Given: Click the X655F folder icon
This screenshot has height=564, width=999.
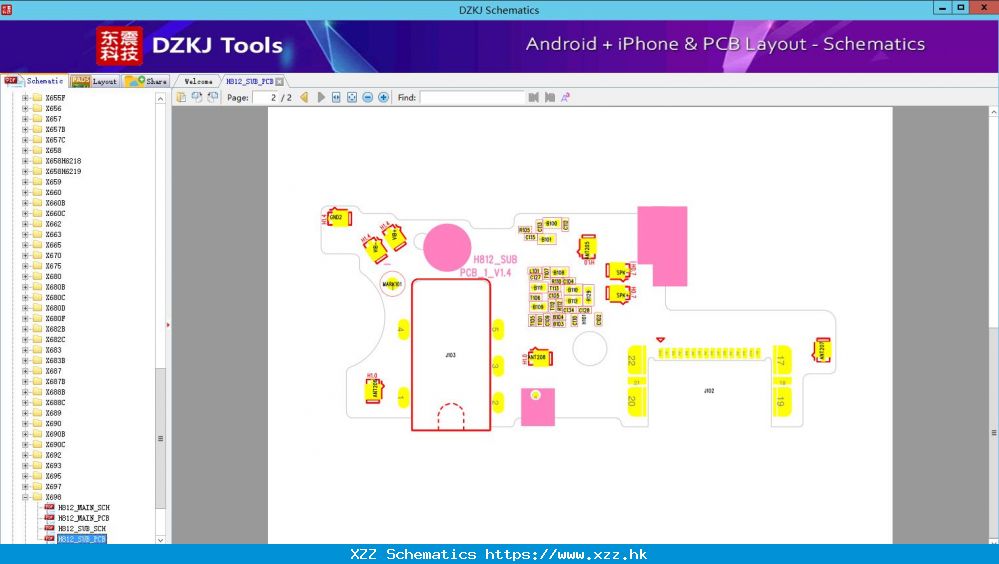Looking at the screenshot, I should point(37,98).
